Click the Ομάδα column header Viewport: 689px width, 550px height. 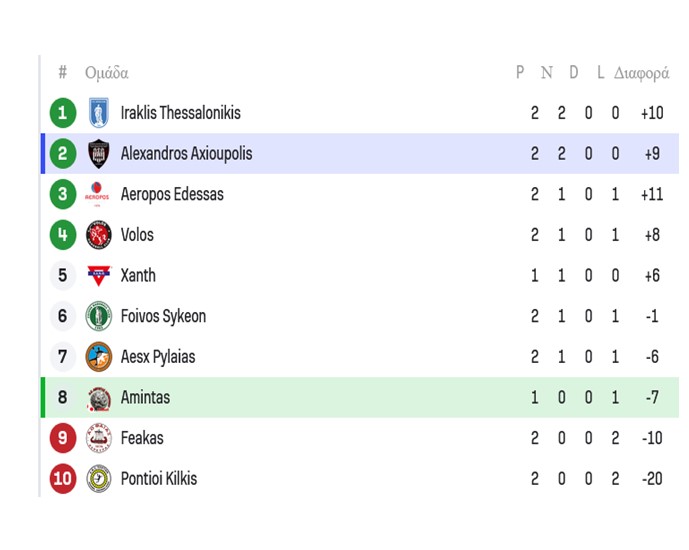(x=106, y=73)
